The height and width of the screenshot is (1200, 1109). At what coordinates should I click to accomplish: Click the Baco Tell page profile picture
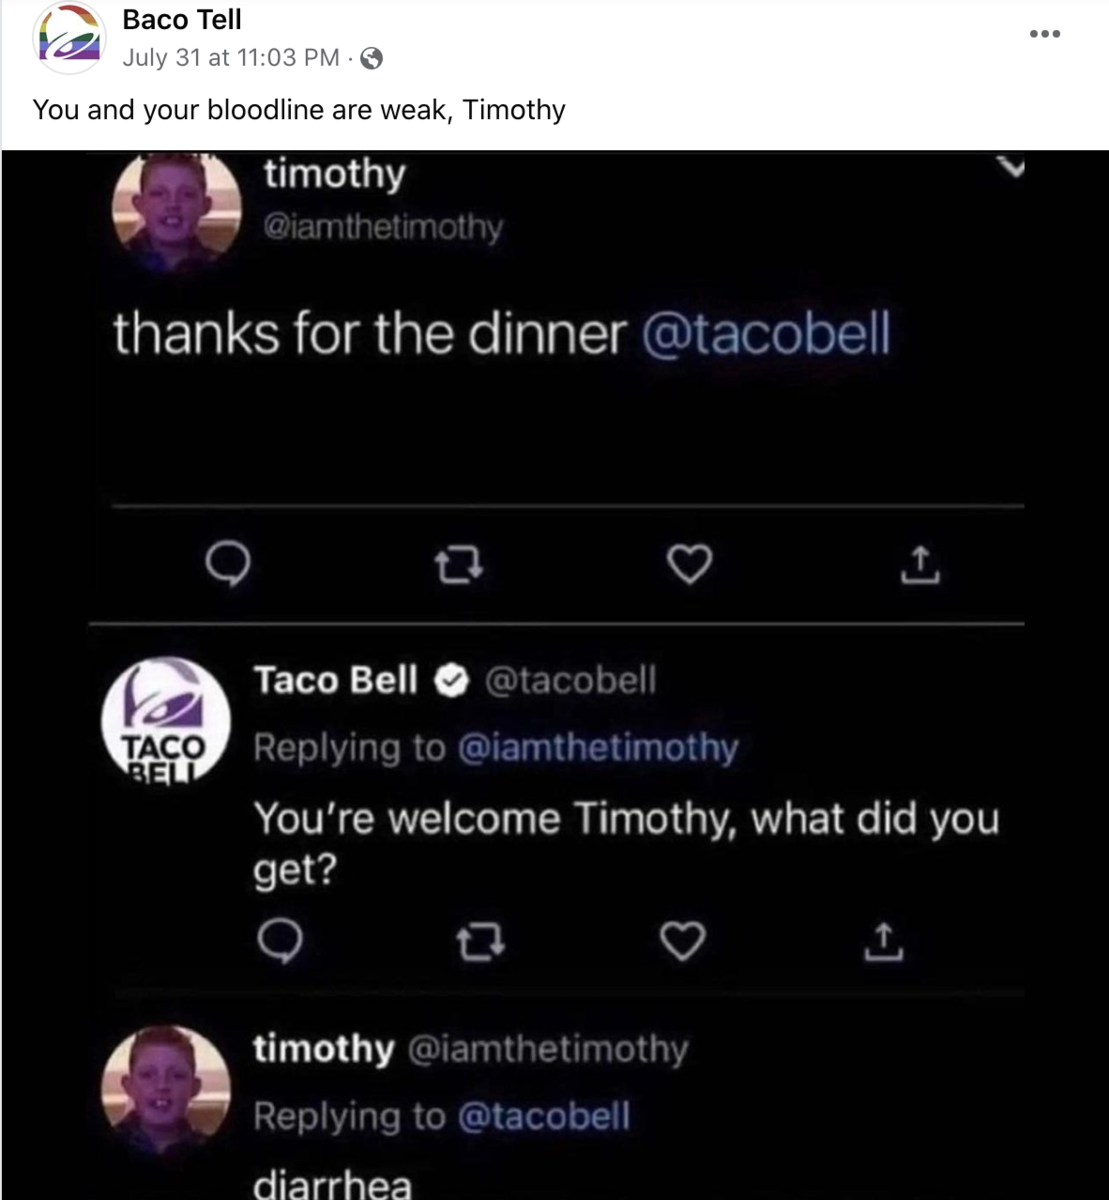(x=70, y=39)
